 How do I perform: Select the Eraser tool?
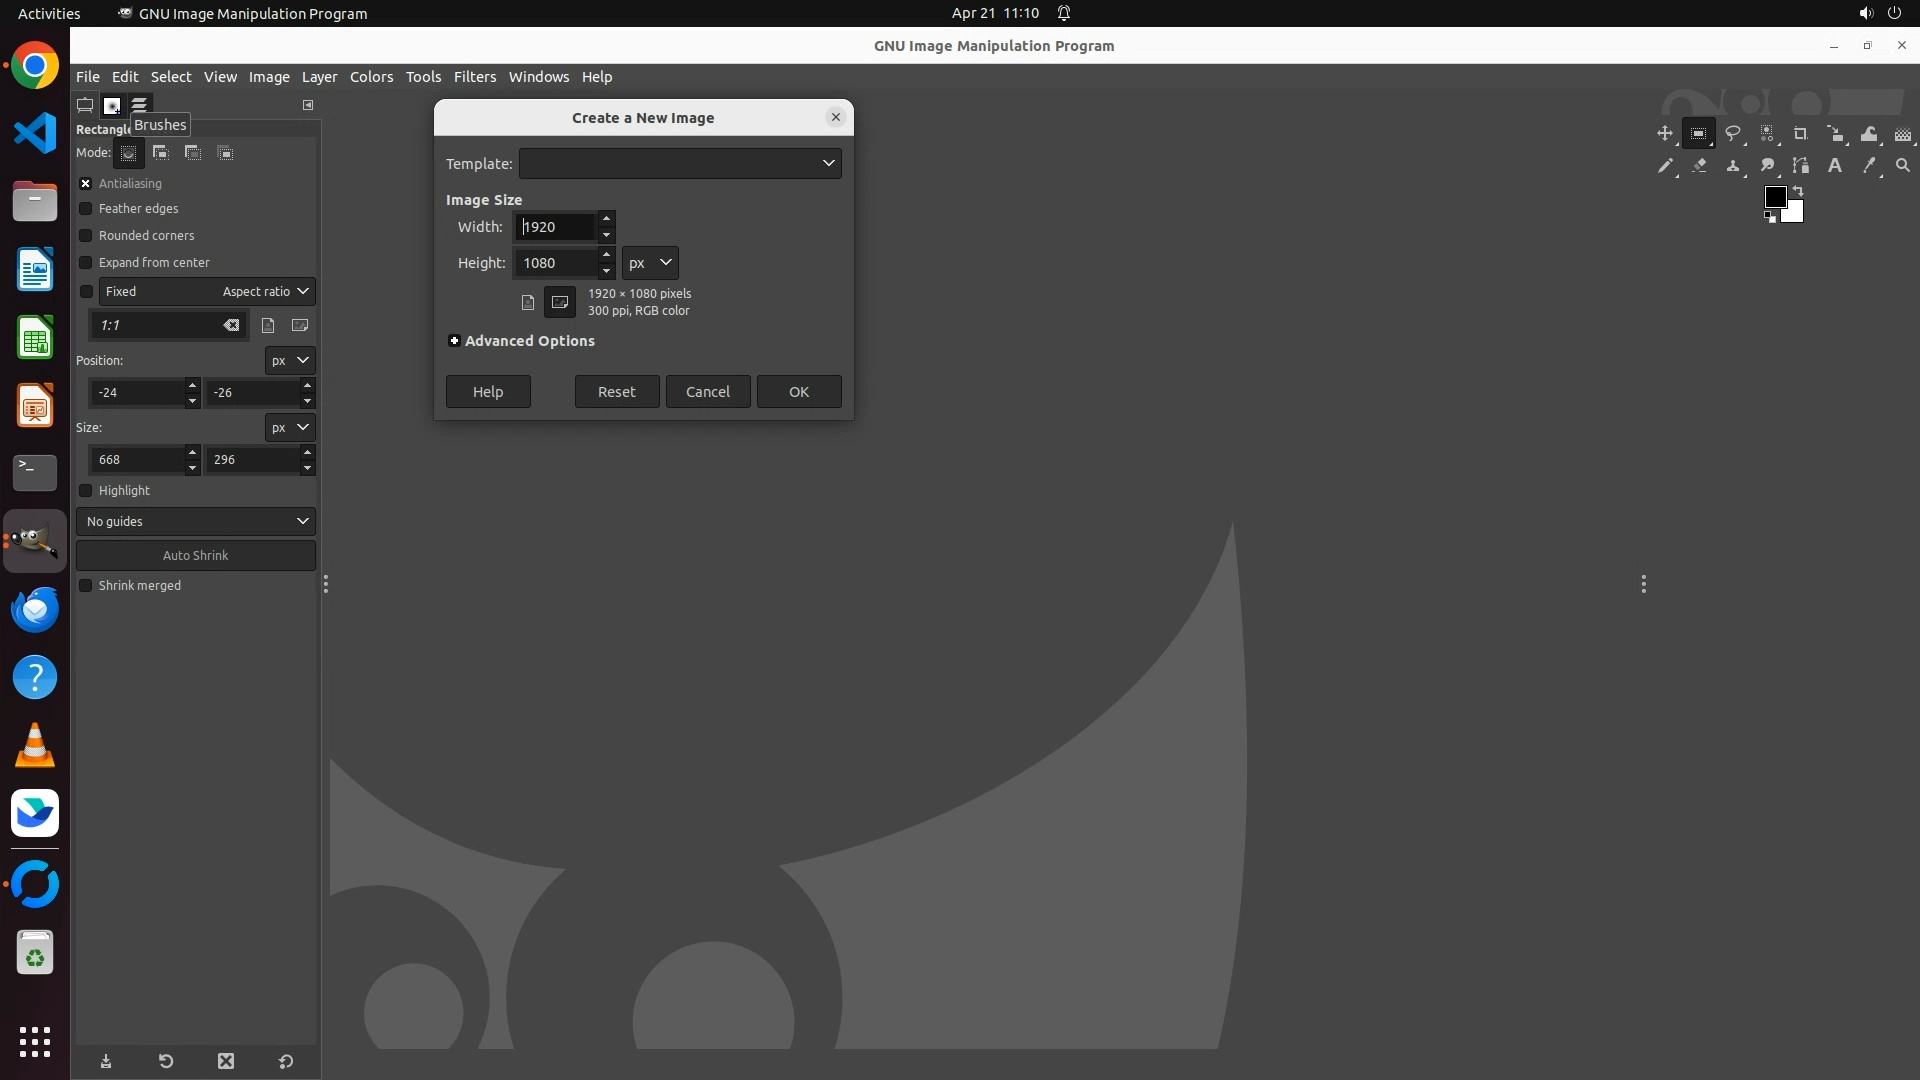click(x=1699, y=166)
